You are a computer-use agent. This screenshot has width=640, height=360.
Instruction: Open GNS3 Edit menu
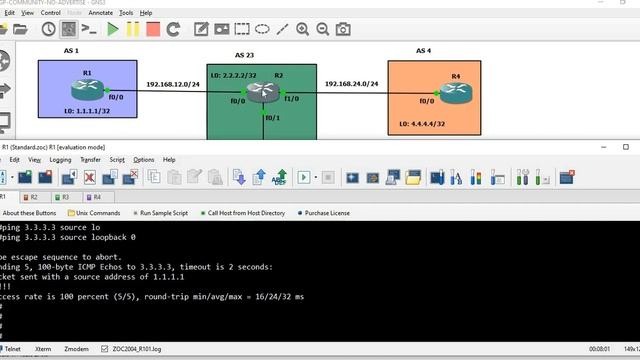coord(9,13)
